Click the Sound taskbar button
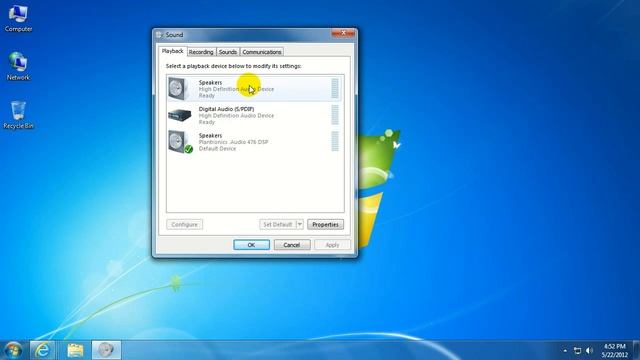 106,350
